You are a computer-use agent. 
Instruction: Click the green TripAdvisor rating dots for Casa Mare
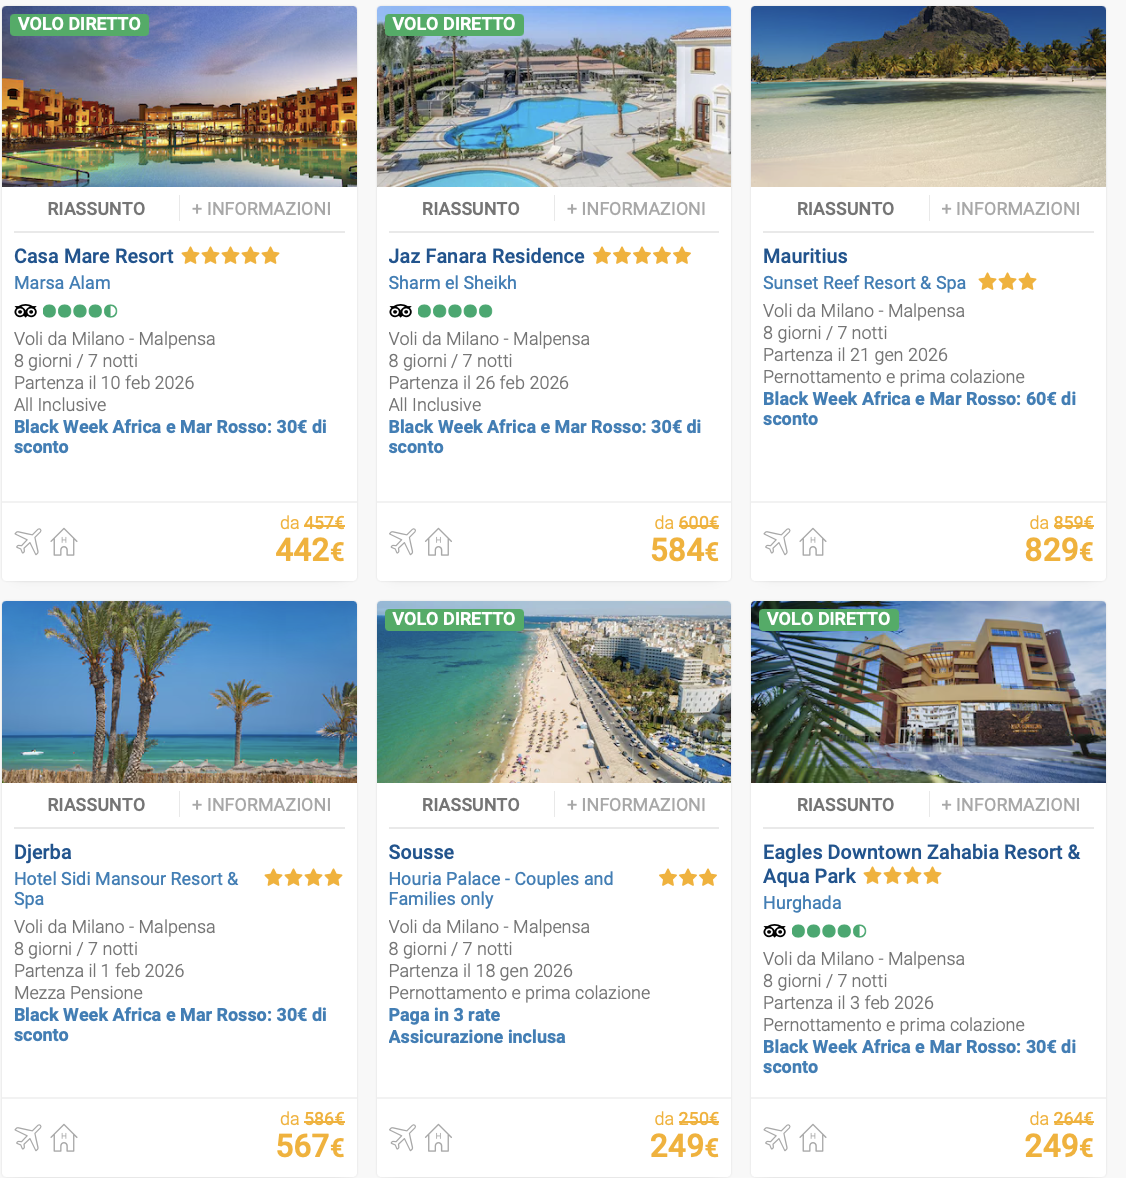80,311
